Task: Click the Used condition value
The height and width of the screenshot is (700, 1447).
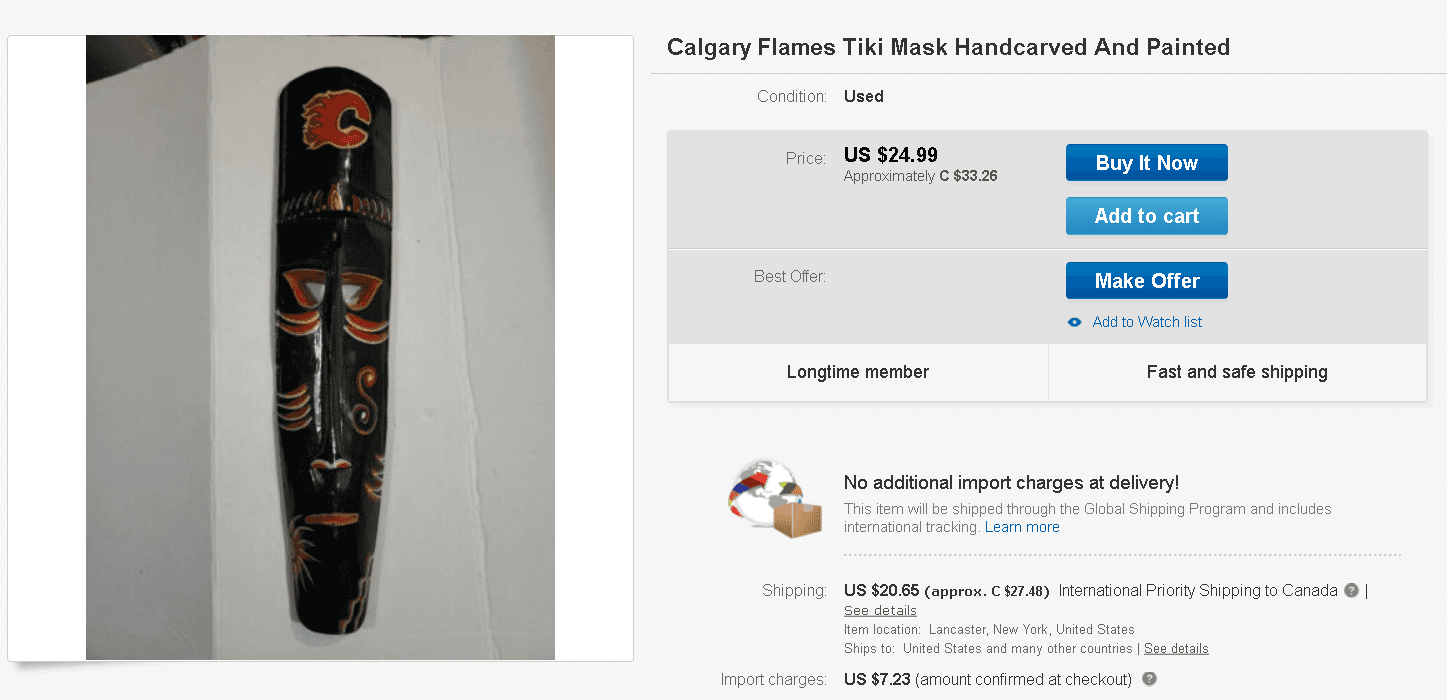Action: coord(863,96)
